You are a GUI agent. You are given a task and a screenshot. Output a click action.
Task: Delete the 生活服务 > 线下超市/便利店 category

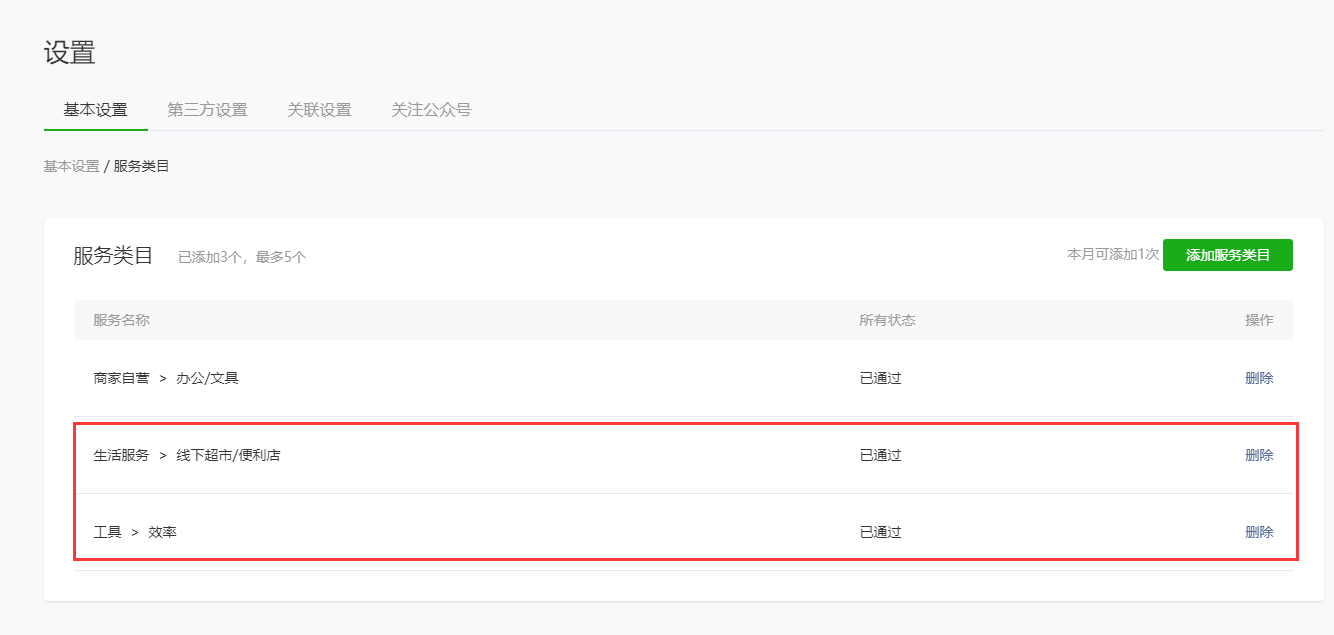[1258, 455]
